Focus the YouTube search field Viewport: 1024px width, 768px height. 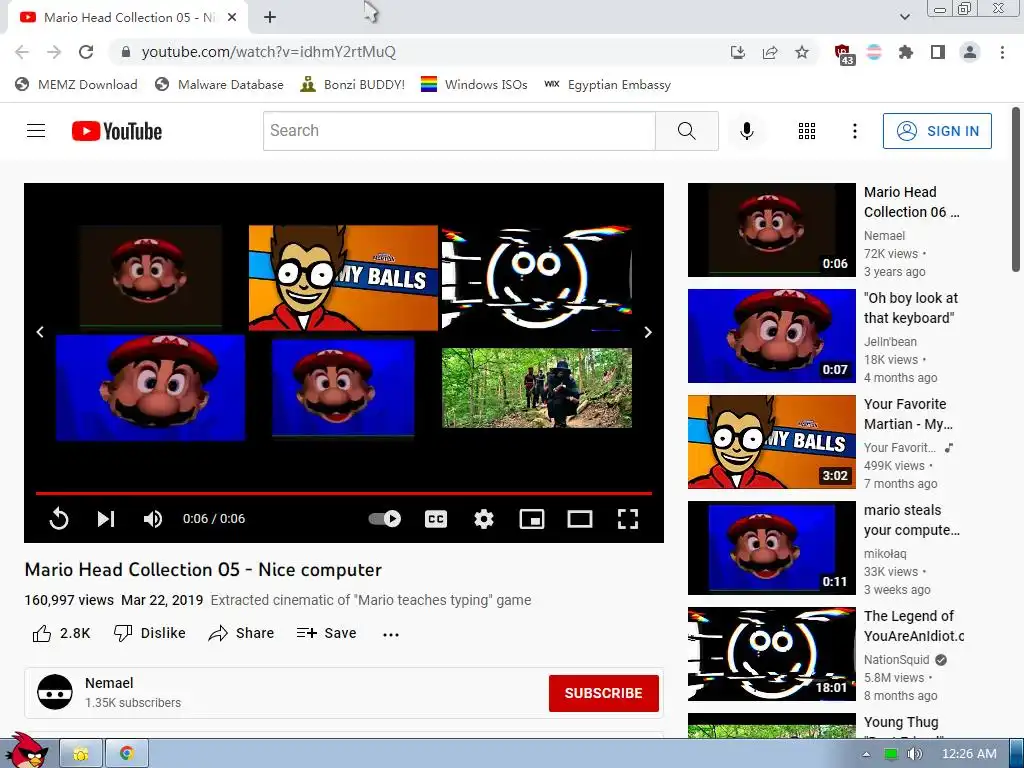pos(459,131)
